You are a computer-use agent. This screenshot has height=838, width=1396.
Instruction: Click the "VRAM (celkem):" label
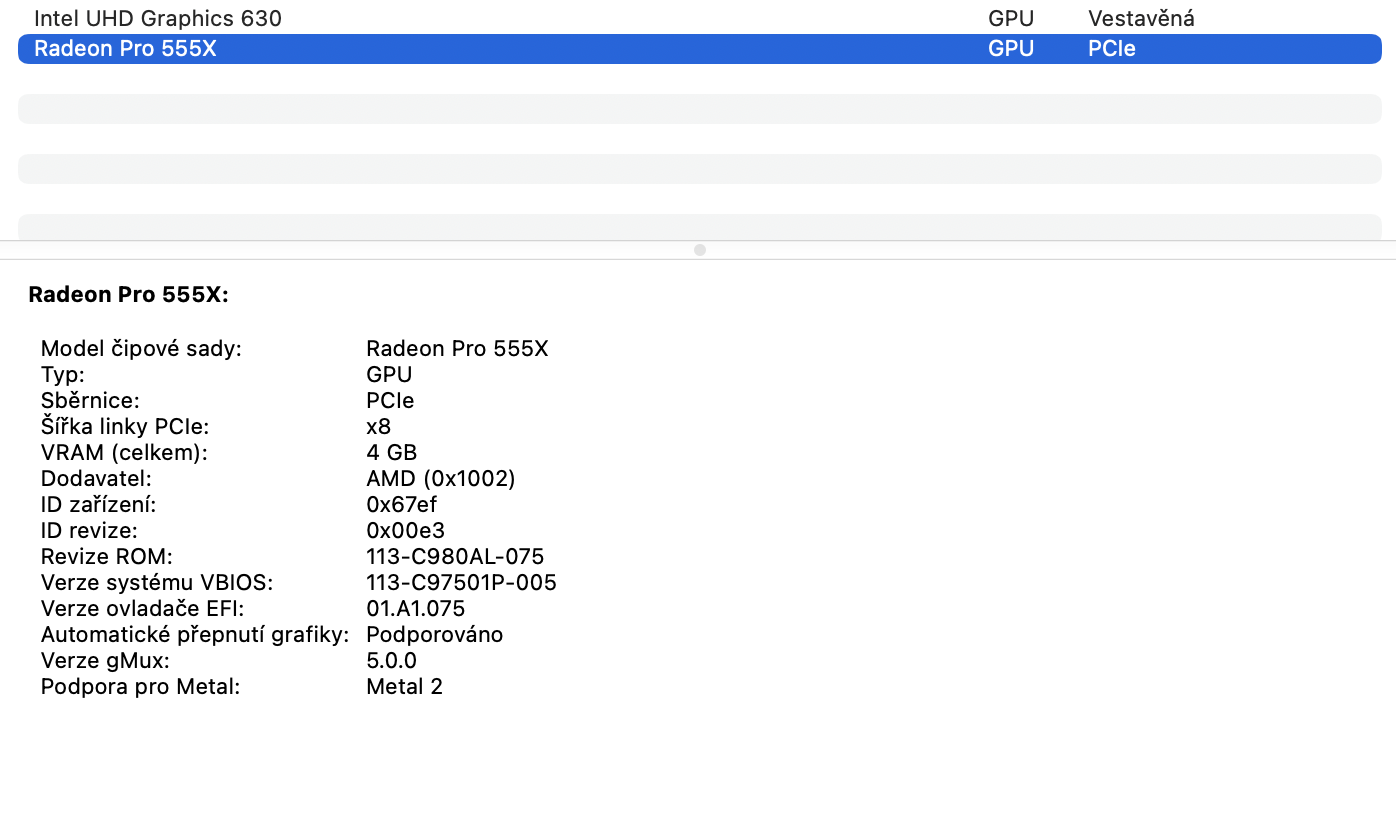[124, 453]
